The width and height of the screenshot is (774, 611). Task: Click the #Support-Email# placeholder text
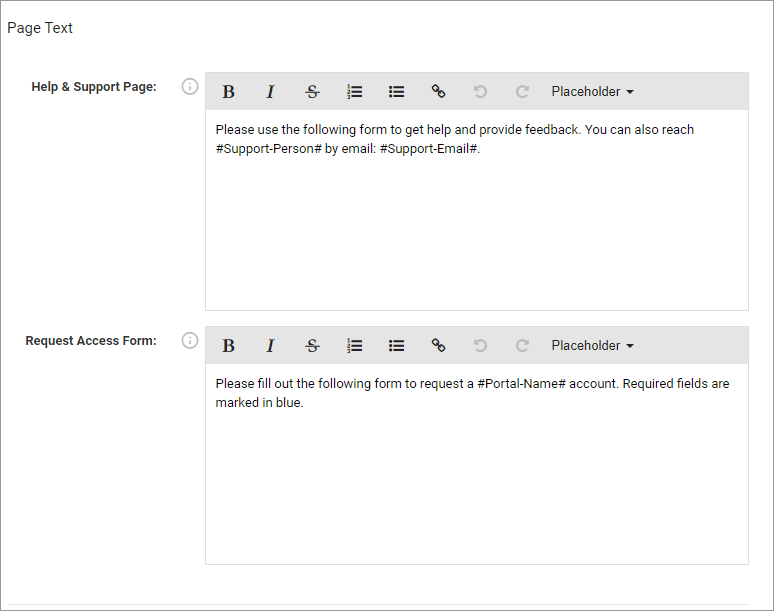click(428, 149)
